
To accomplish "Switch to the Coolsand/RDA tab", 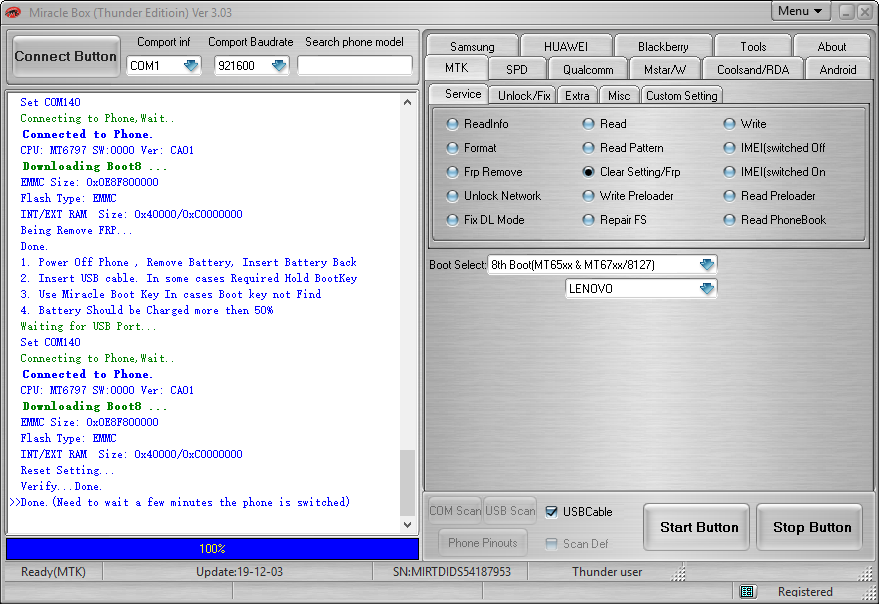I will (753, 70).
